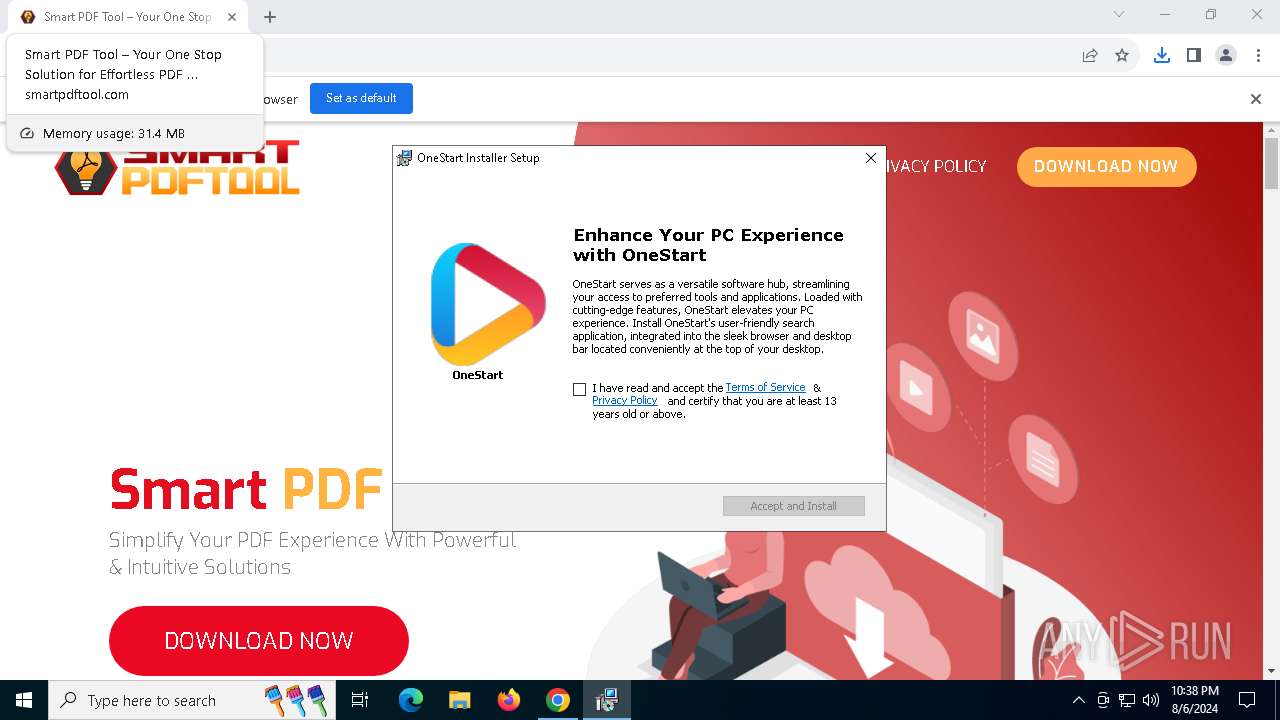This screenshot has height=720, width=1280.
Task: Launch Microsoft Edge from taskbar
Action: point(411,700)
